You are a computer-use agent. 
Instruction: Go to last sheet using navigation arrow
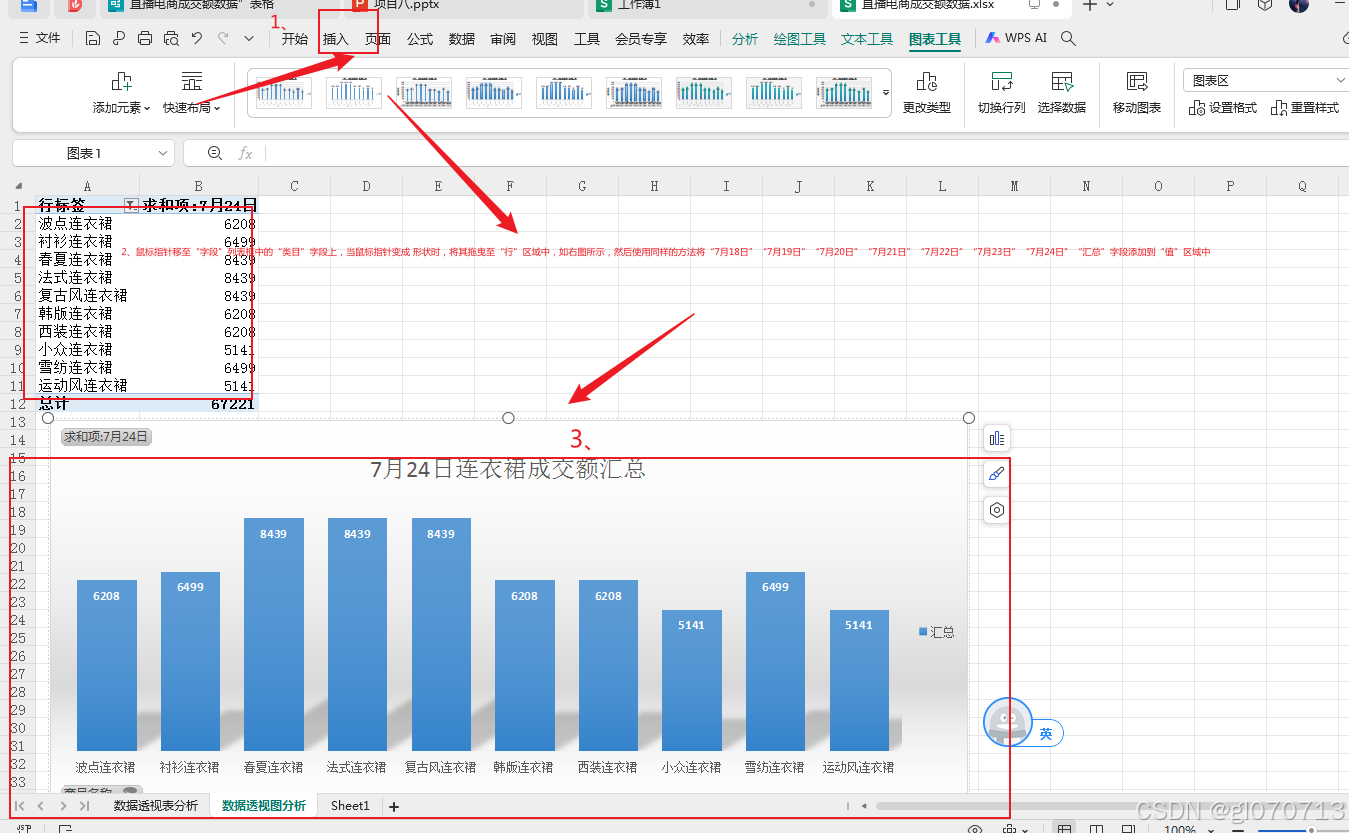click(85, 805)
